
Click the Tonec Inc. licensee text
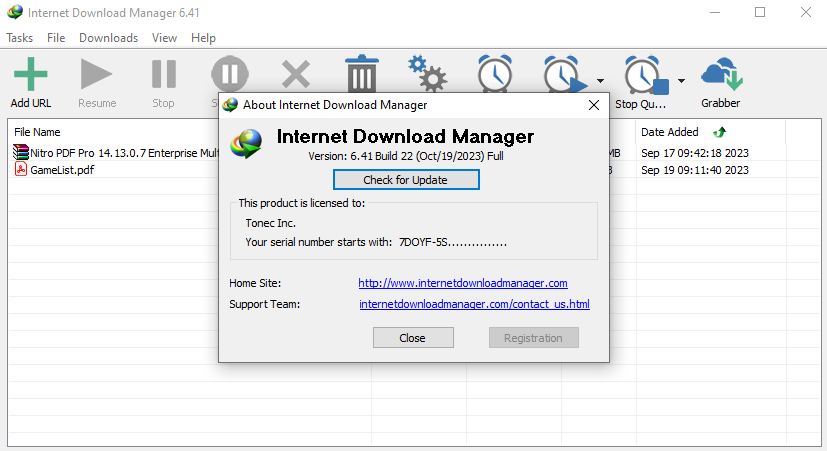pyautogui.click(x=271, y=223)
